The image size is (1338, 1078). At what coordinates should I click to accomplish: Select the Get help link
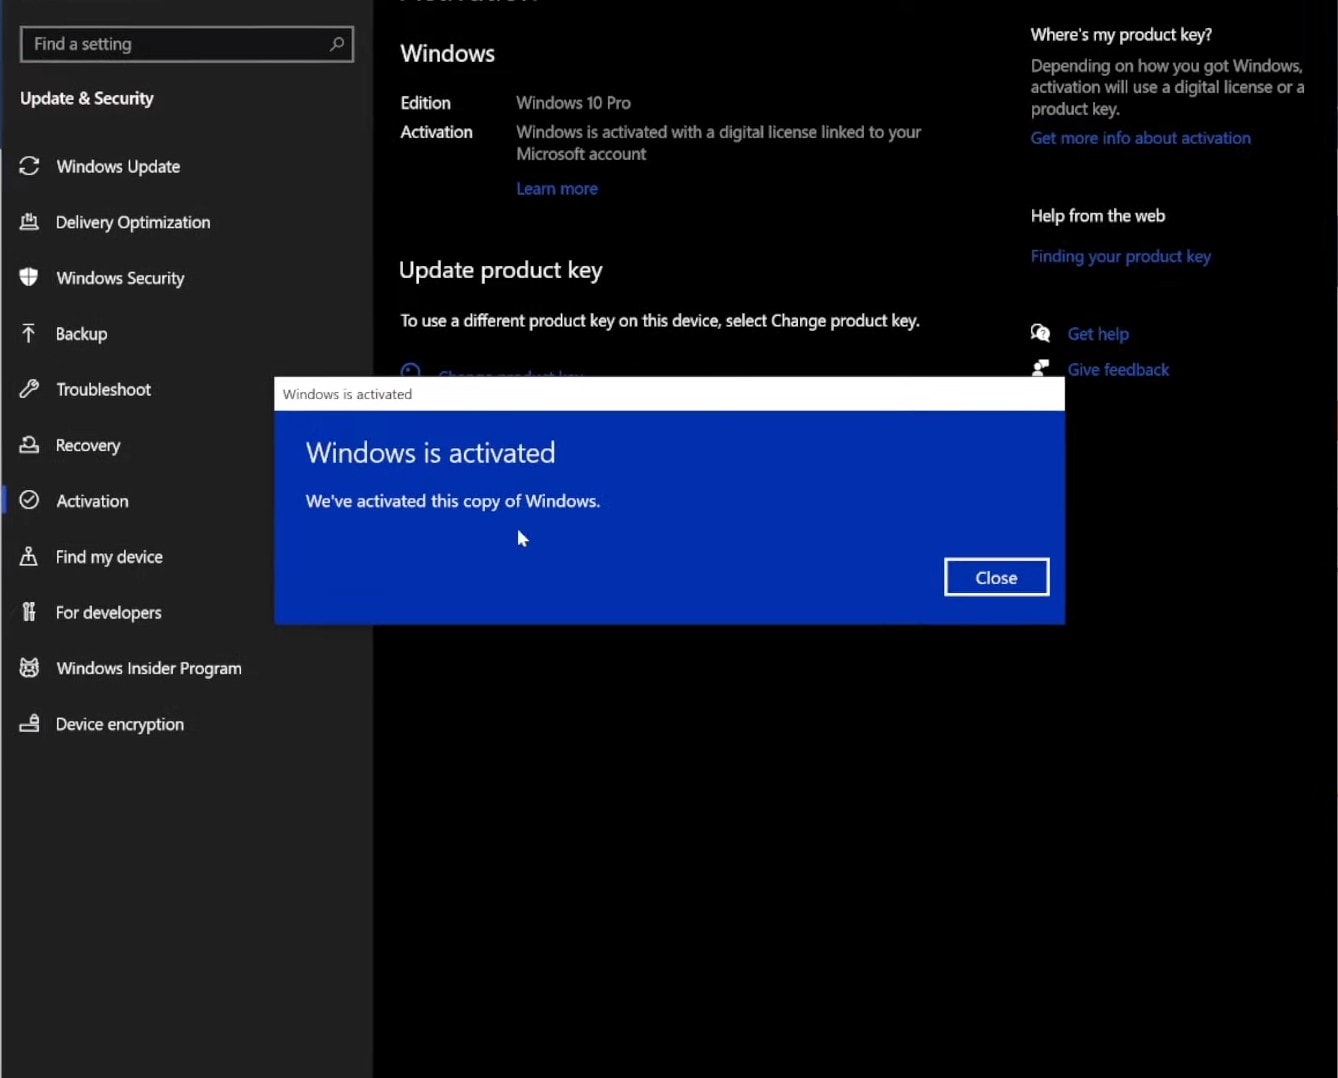pos(1098,334)
